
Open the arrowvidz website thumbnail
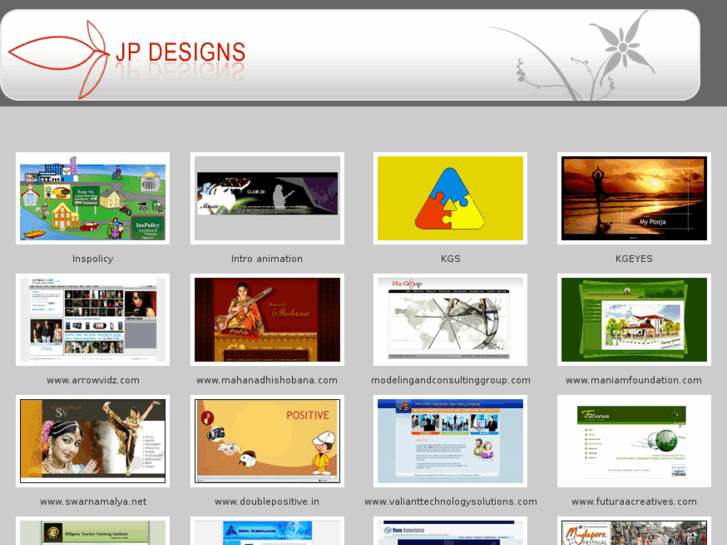pyautogui.click(x=93, y=320)
